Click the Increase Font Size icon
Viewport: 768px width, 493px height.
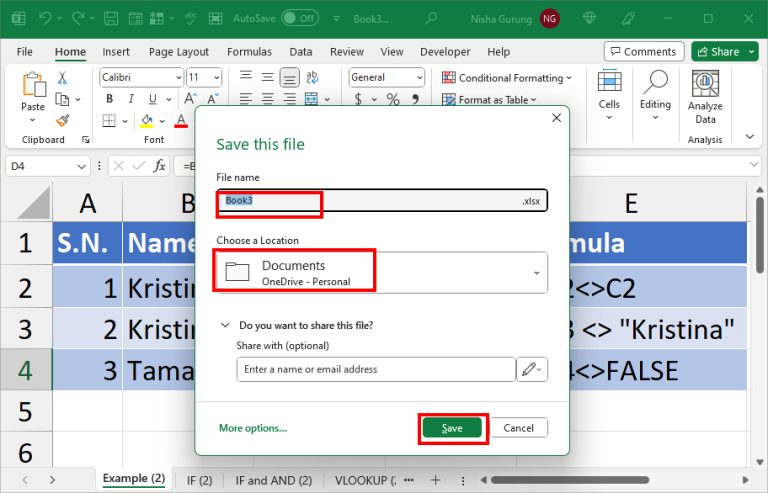(x=190, y=99)
